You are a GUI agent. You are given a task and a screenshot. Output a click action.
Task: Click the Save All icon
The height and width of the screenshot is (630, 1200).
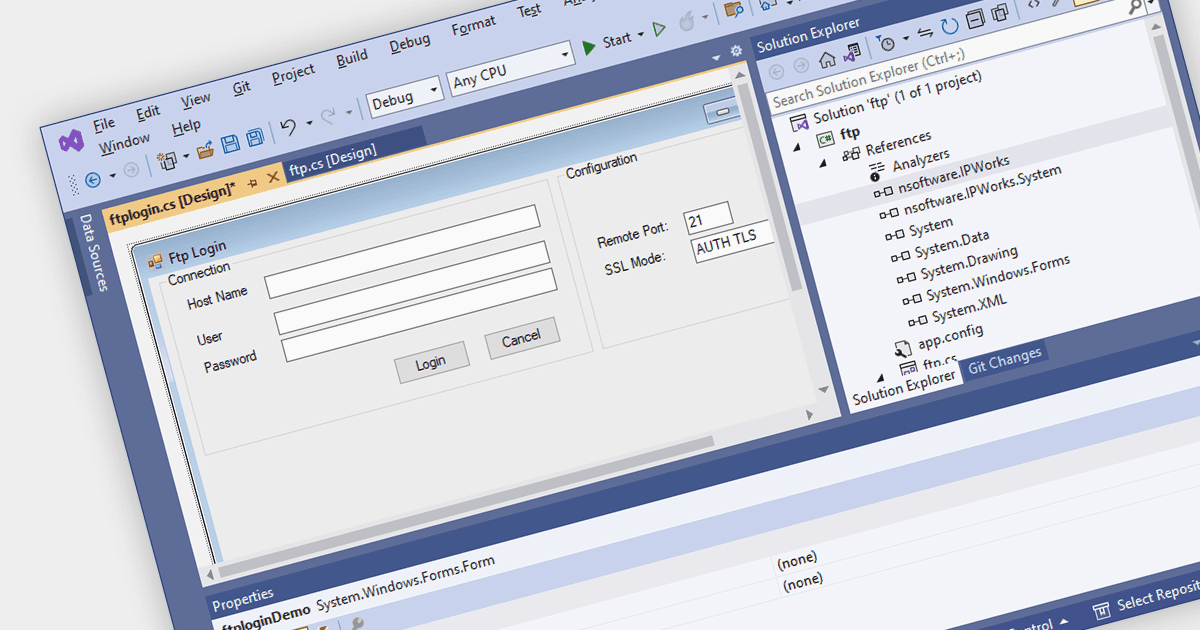[x=255, y=138]
